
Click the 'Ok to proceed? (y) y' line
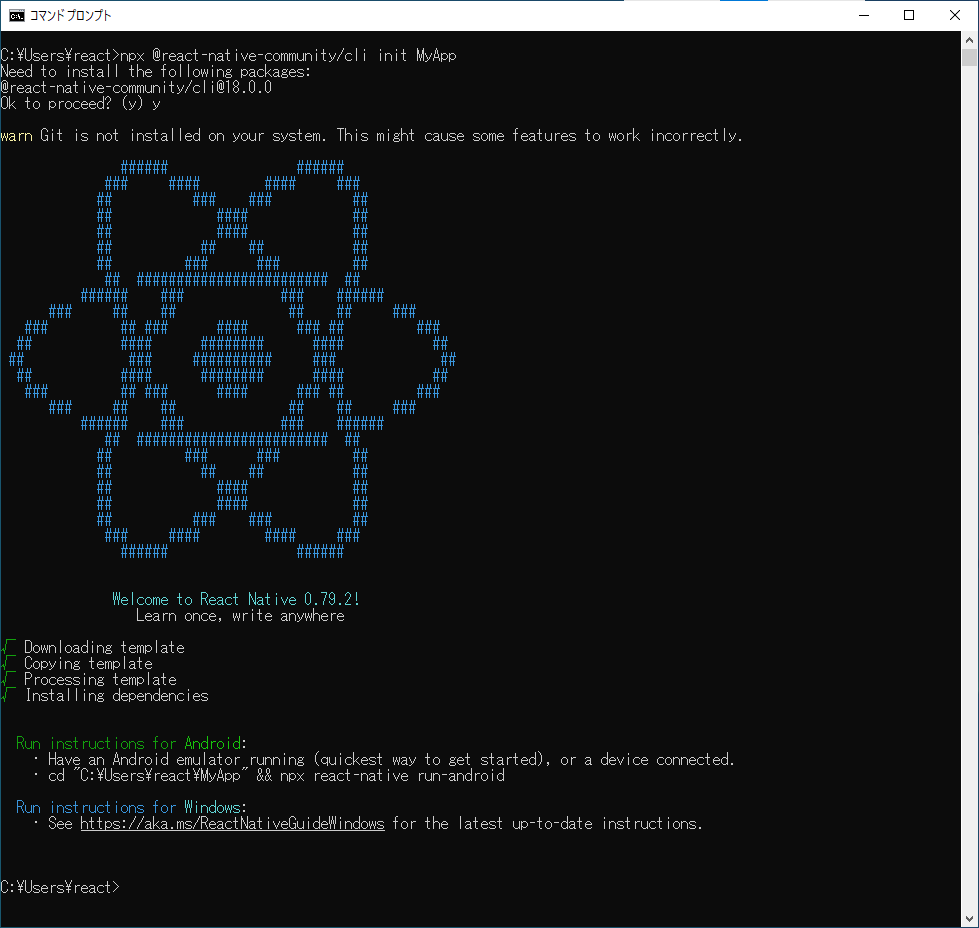81,104
